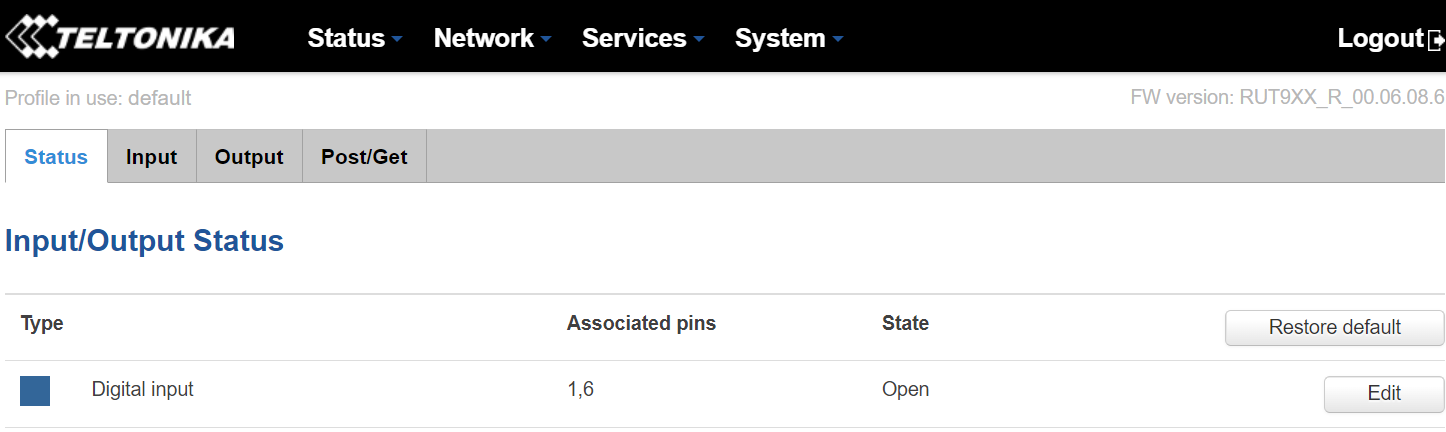Click the Input/Output Status heading

pyautogui.click(x=144, y=241)
